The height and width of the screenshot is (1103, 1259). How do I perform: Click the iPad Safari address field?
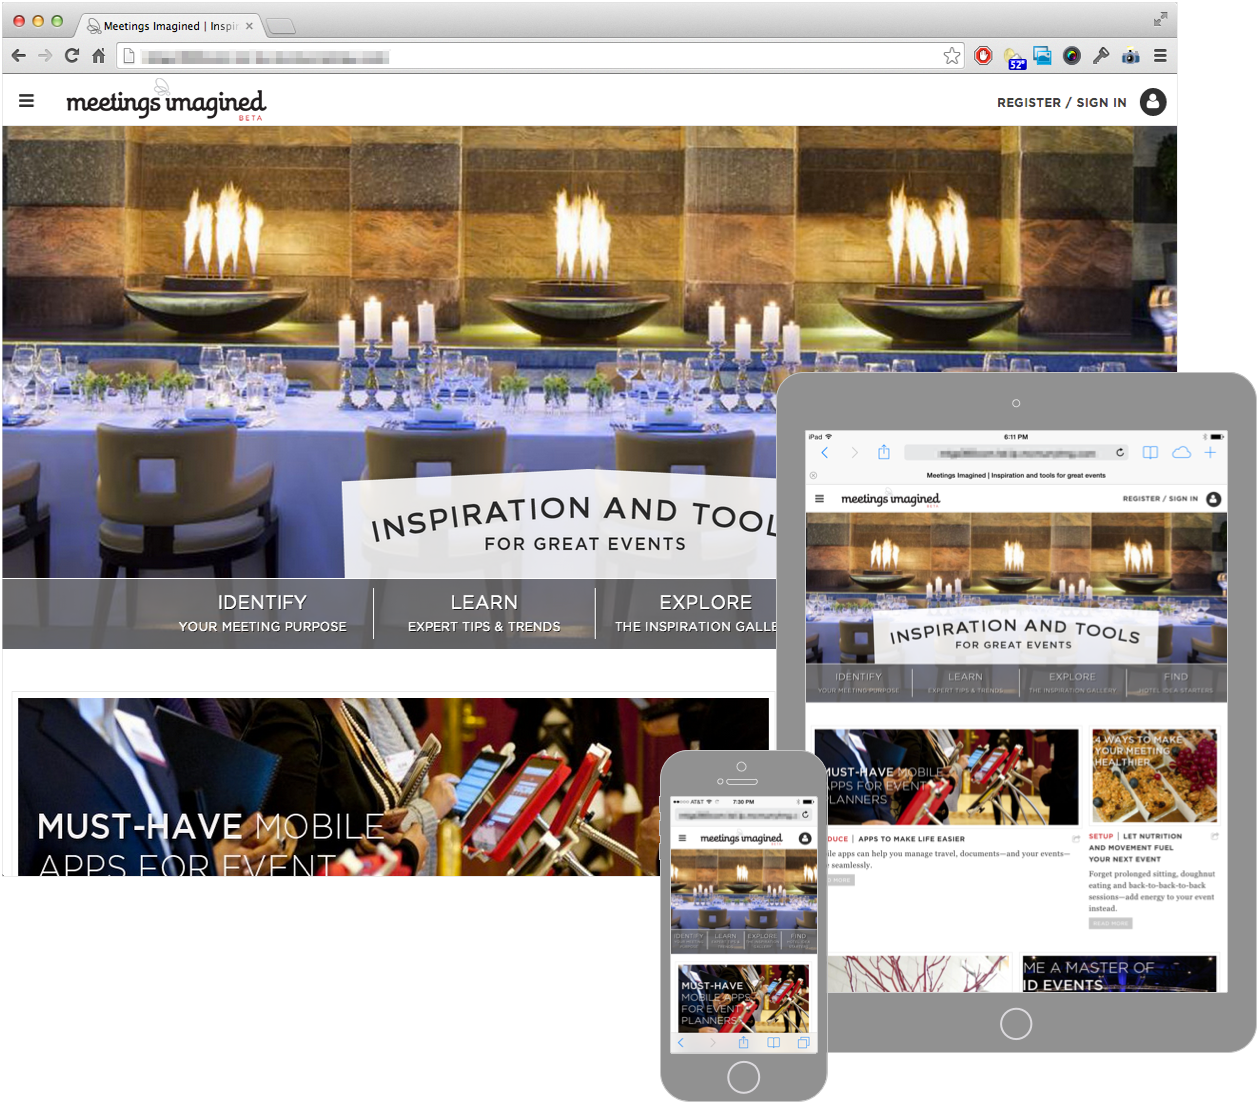click(1016, 453)
